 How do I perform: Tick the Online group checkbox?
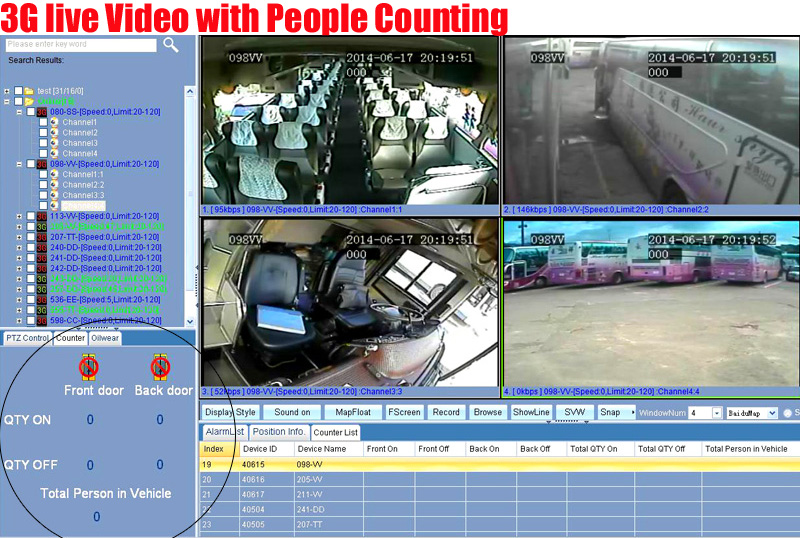click(x=18, y=101)
